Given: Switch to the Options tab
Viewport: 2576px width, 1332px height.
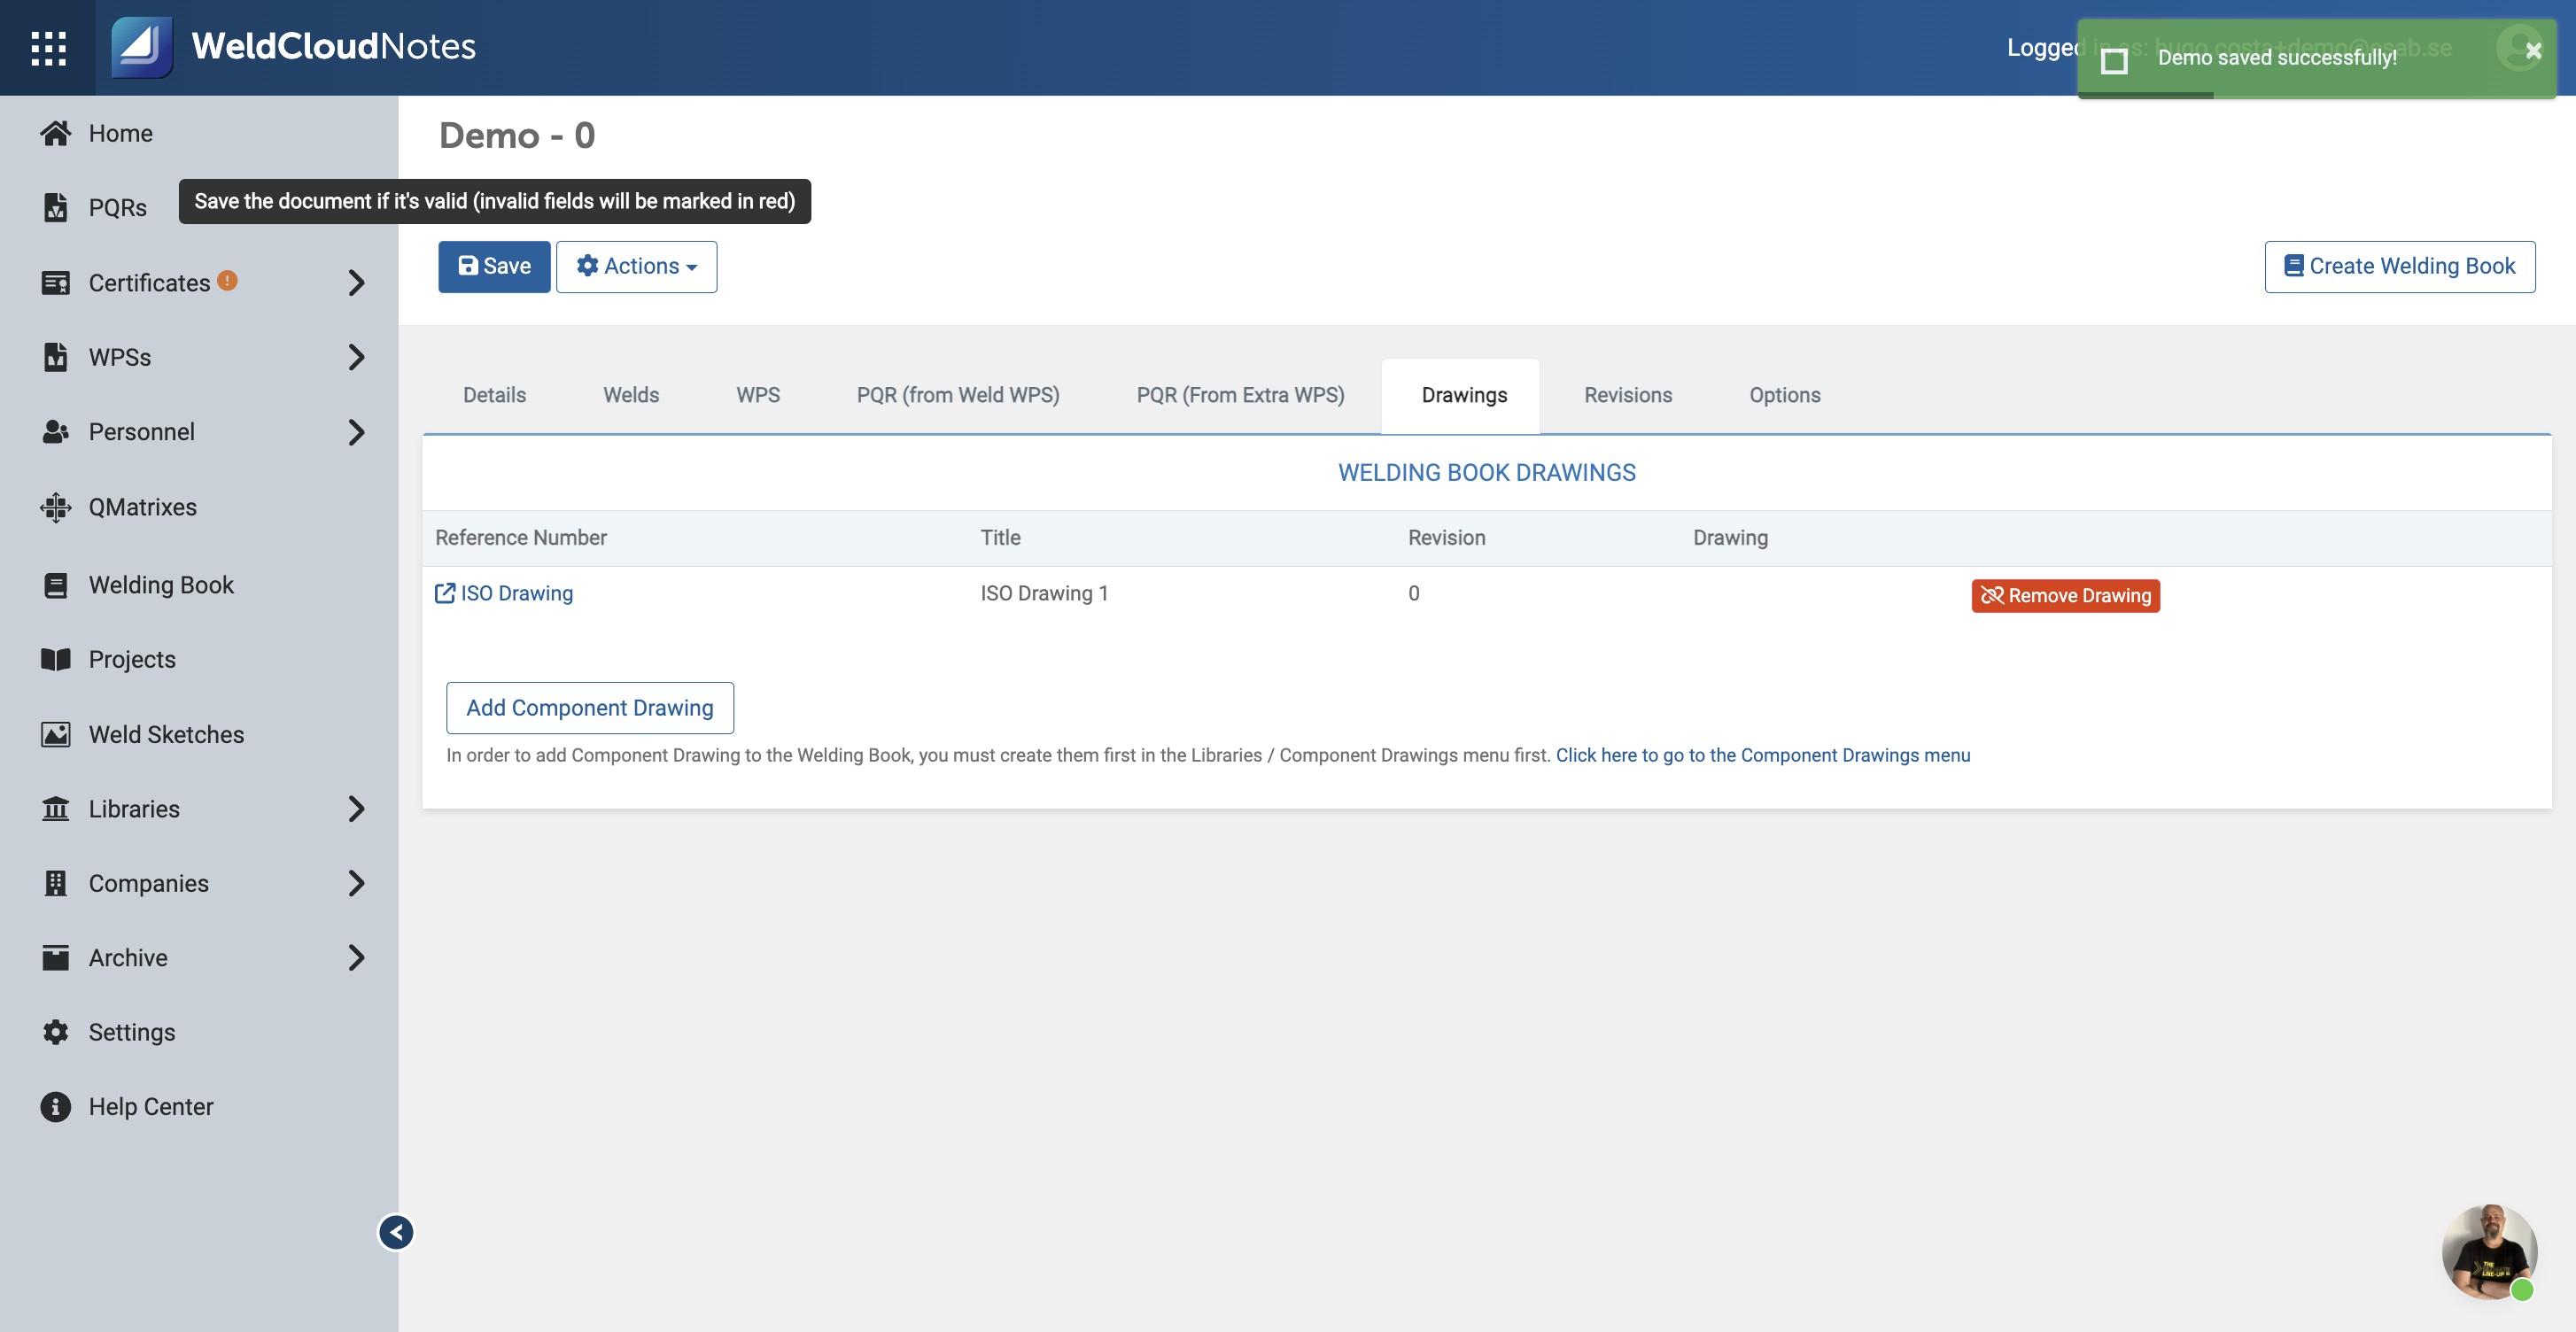Looking at the screenshot, I should pos(1784,395).
